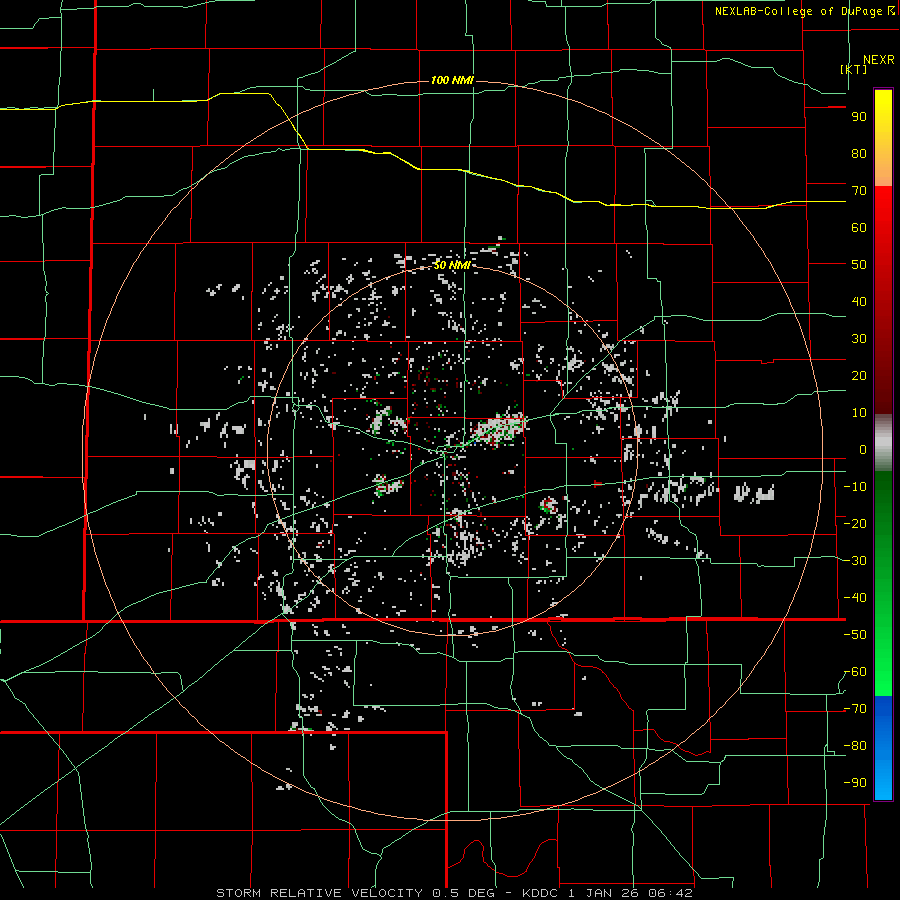Click the gray zero-velocity segment of color bar

883,443
